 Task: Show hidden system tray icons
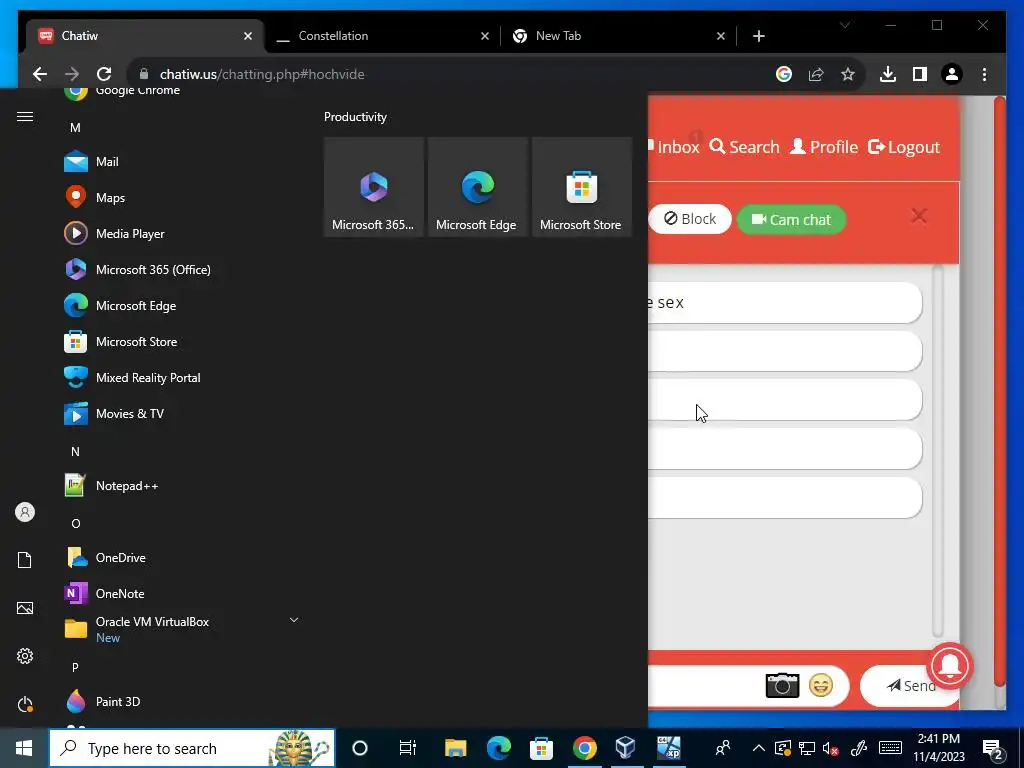758,748
